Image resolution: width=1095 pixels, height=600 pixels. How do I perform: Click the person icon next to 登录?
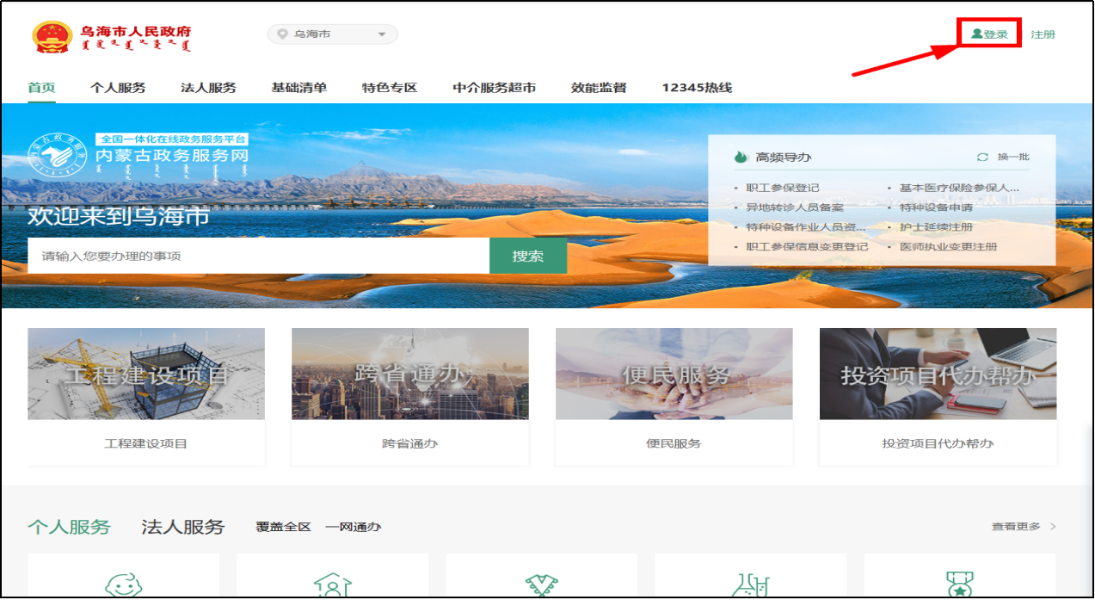(x=977, y=31)
